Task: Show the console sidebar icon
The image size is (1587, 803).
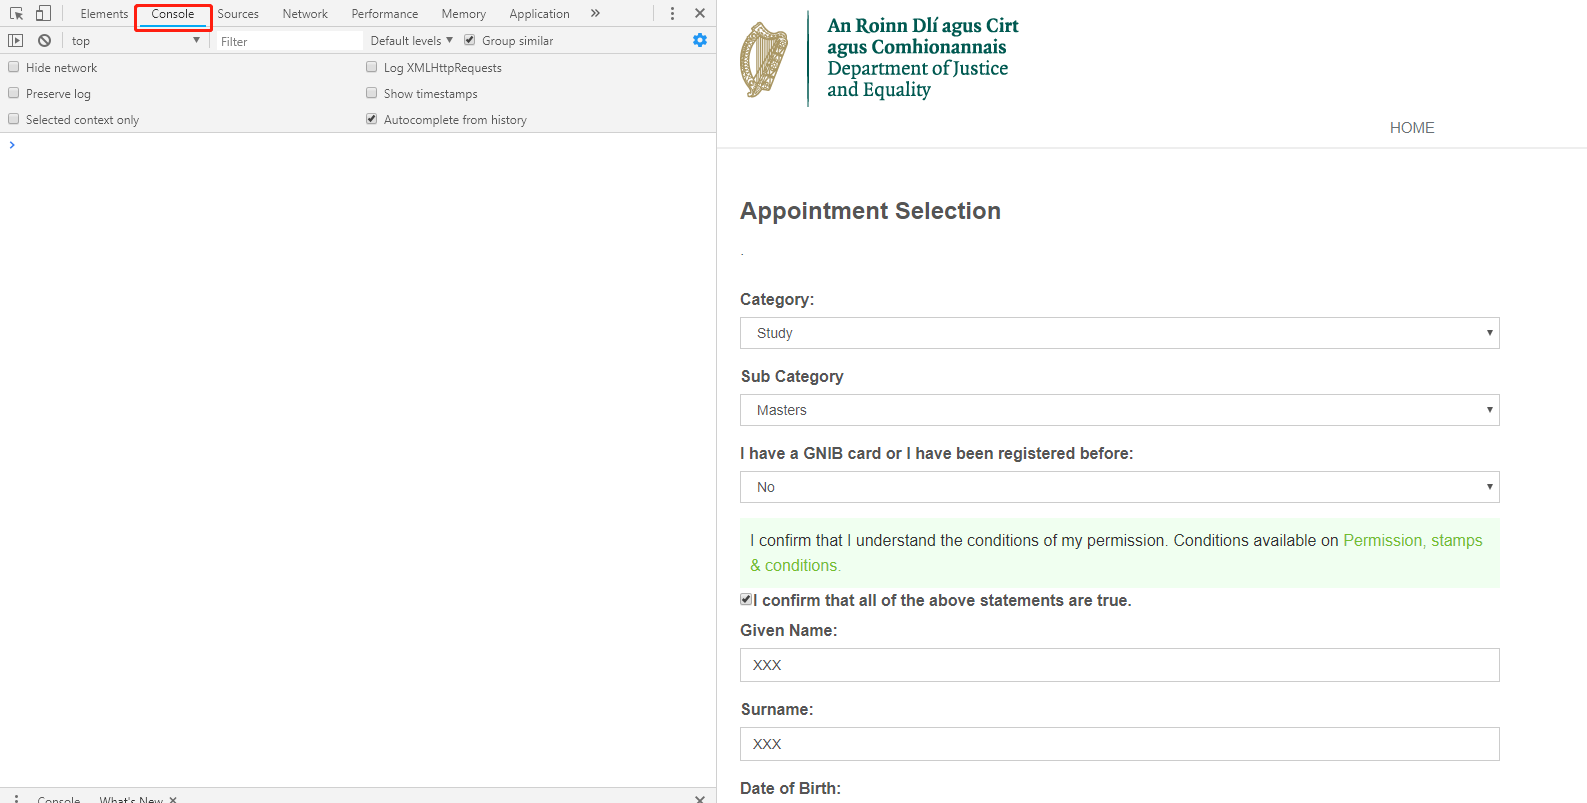Action: click(x=15, y=41)
